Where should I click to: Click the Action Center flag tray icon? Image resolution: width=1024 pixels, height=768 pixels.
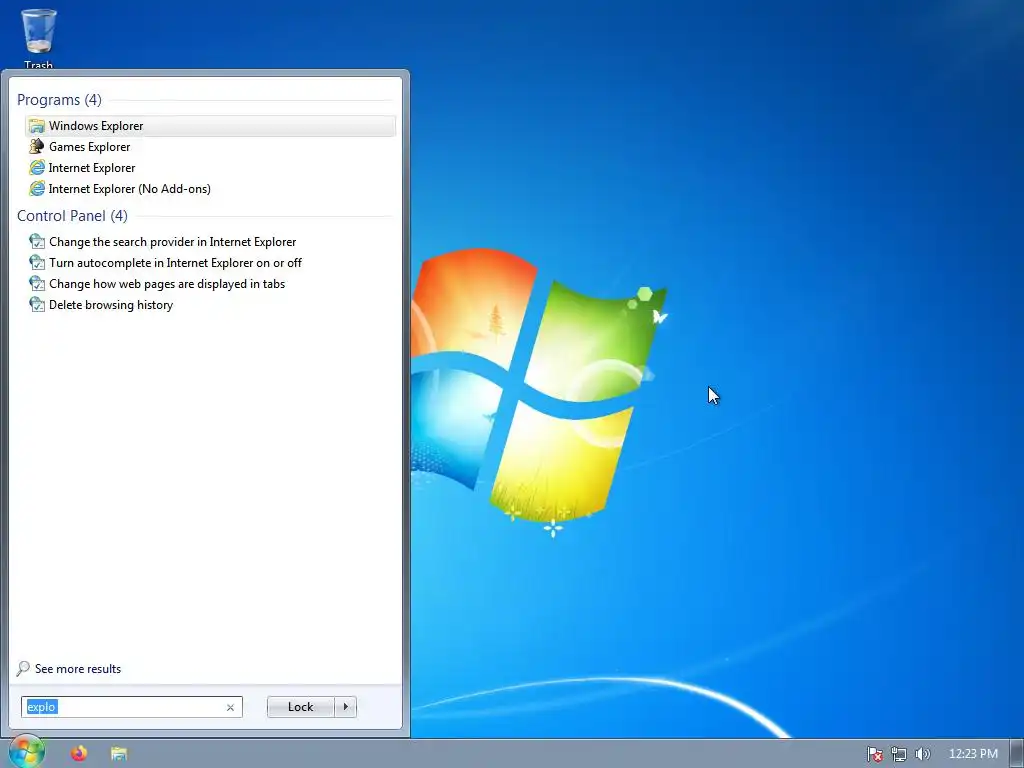874,754
